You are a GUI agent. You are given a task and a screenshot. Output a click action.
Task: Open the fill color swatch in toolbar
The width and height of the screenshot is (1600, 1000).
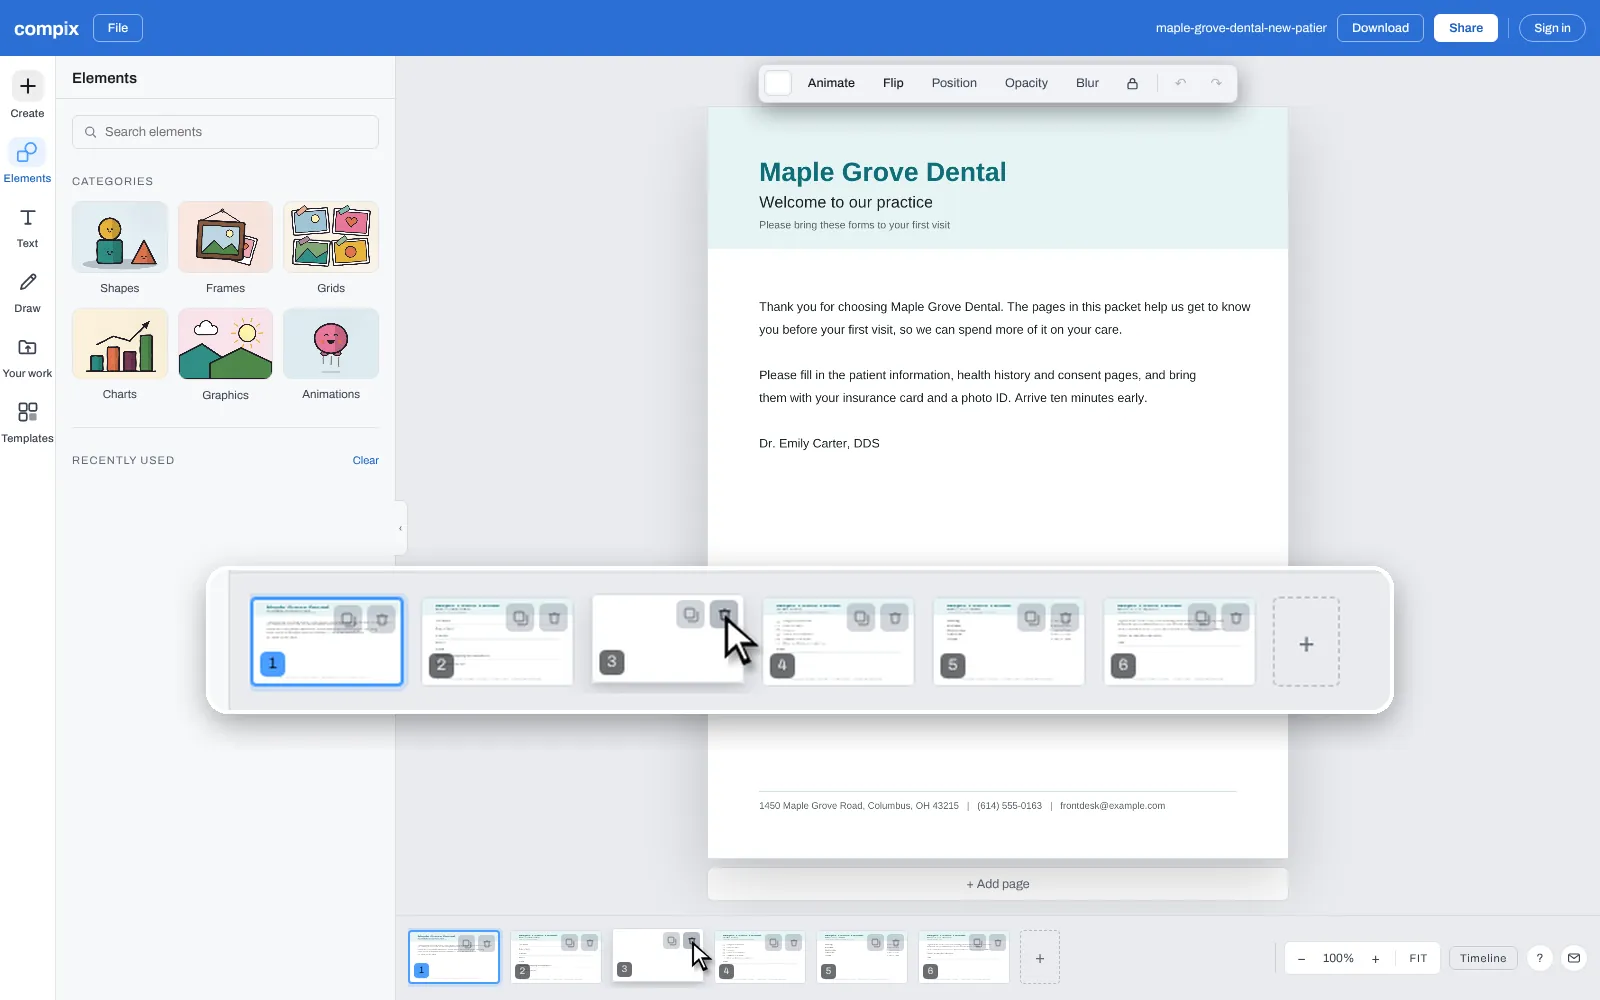coord(778,83)
